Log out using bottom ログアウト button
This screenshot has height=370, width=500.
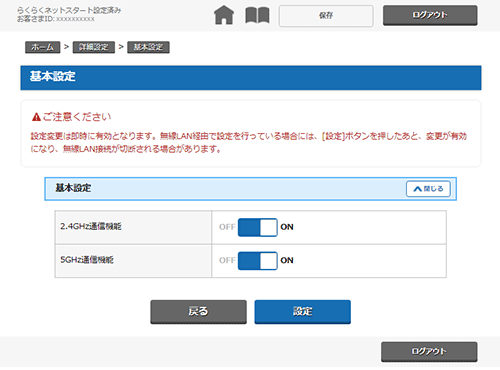click(x=429, y=352)
